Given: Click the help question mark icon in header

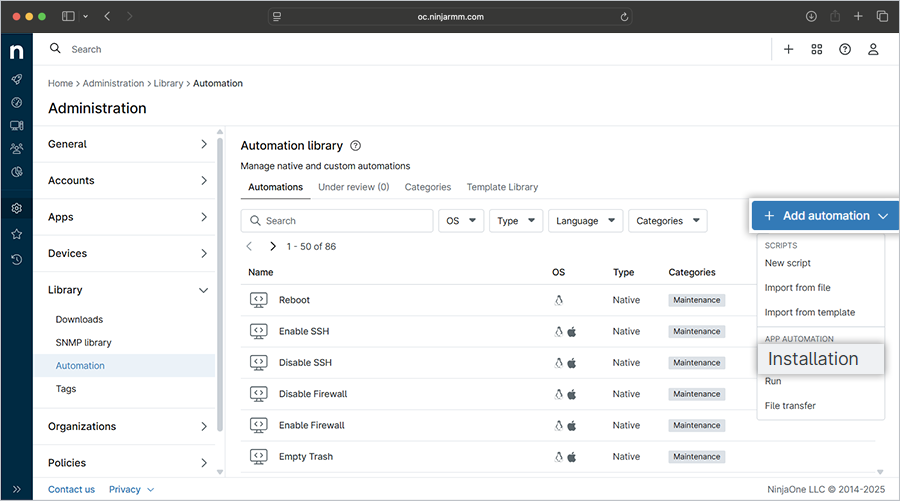Looking at the screenshot, I should (x=845, y=49).
